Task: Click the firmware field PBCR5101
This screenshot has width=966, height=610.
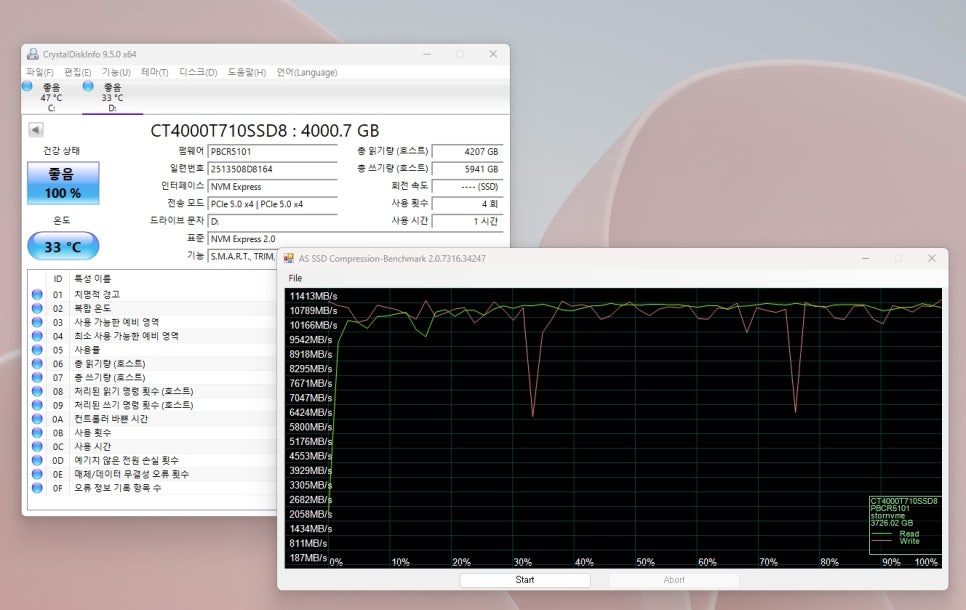Action: pyautogui.click(x=273, y=152)
